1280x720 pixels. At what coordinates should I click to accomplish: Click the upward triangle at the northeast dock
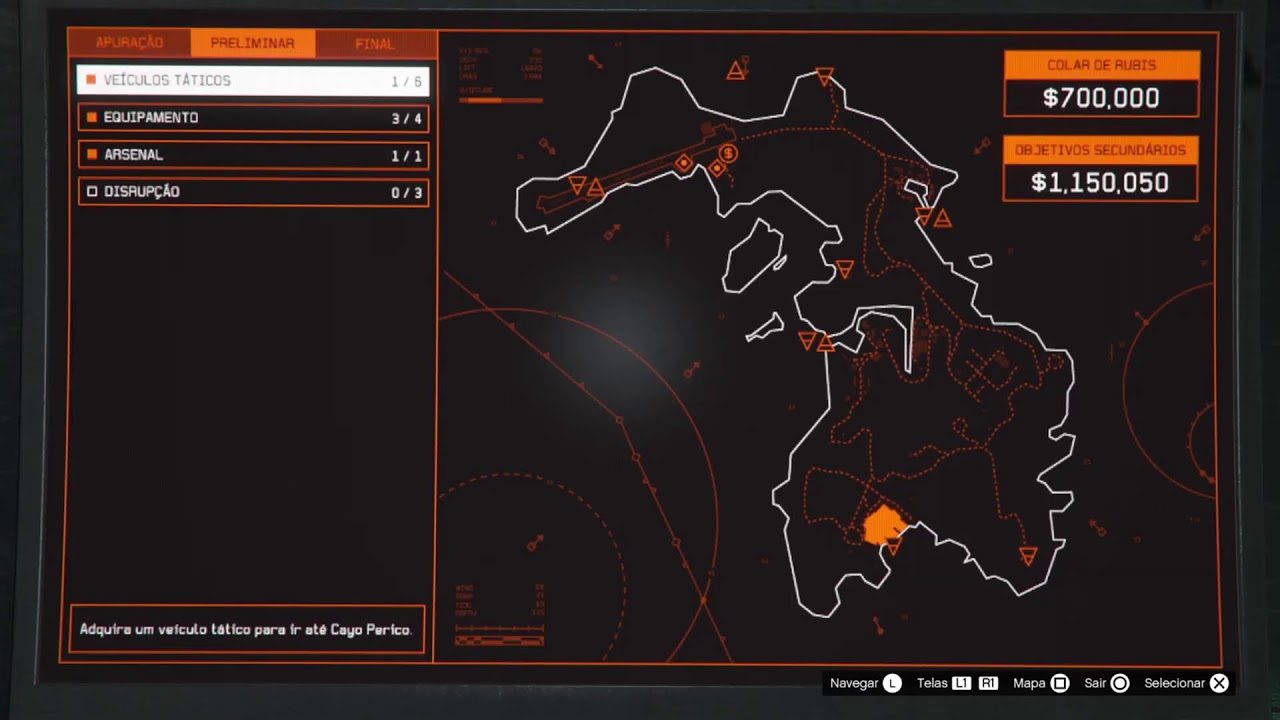942,219
